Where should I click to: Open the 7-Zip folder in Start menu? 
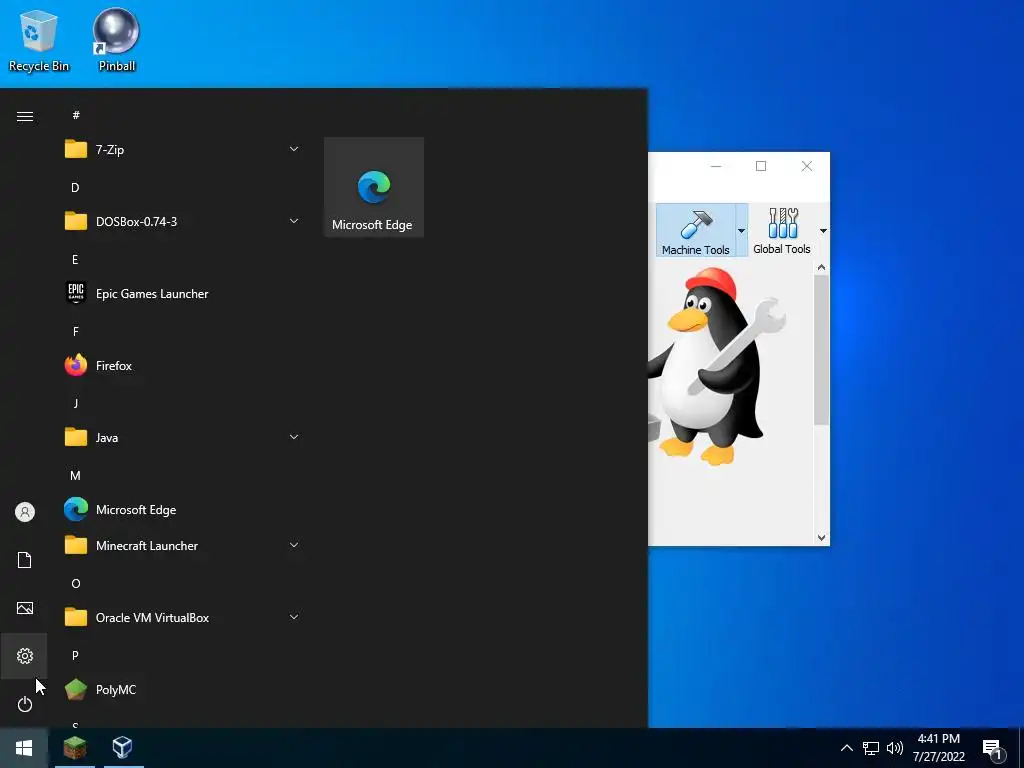pos(182,150)
